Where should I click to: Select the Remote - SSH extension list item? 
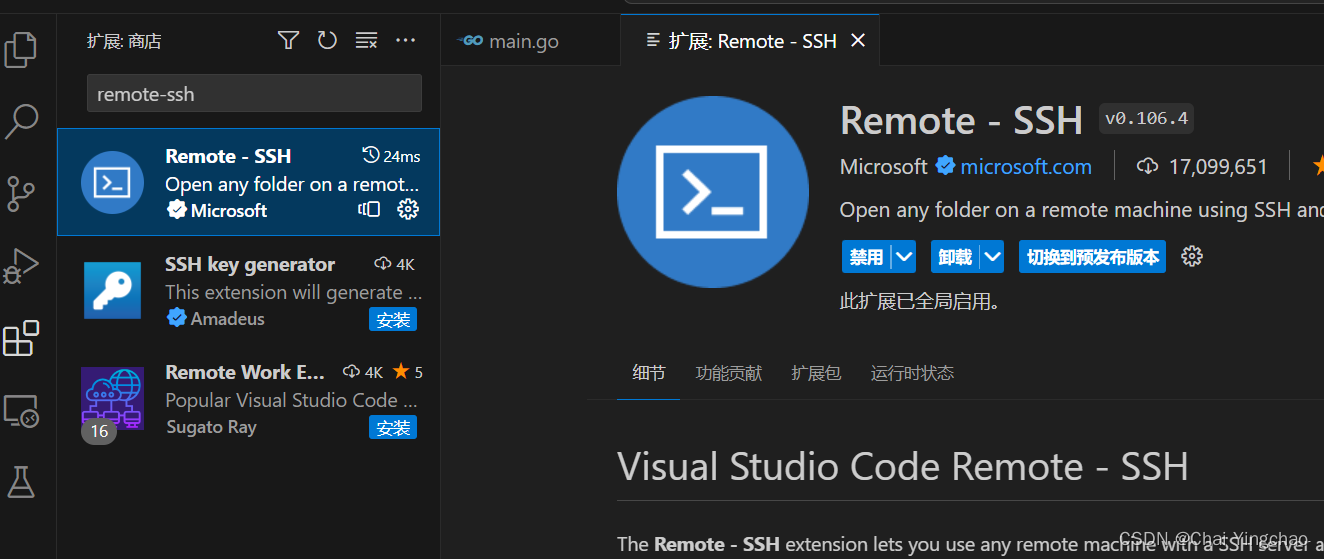(x=248, y=182)
